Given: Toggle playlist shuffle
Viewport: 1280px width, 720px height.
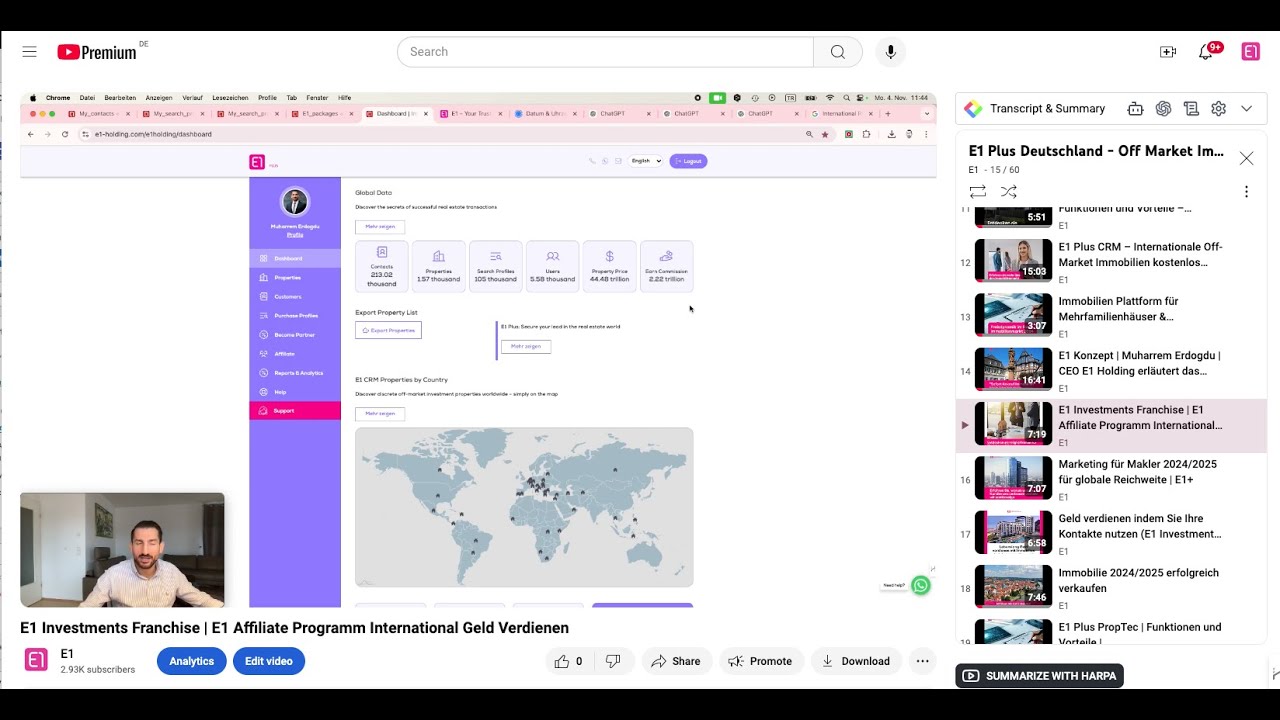Looking at the screenshot, I should [1008, 191].
